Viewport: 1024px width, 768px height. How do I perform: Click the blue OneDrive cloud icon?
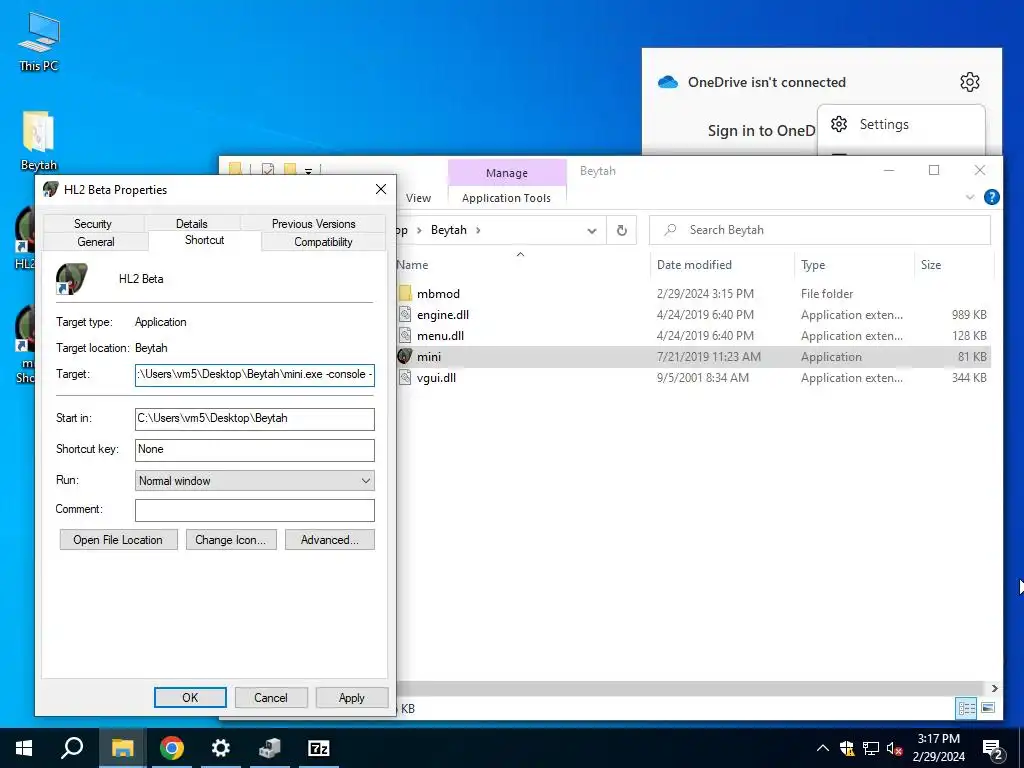pos(667,82)
